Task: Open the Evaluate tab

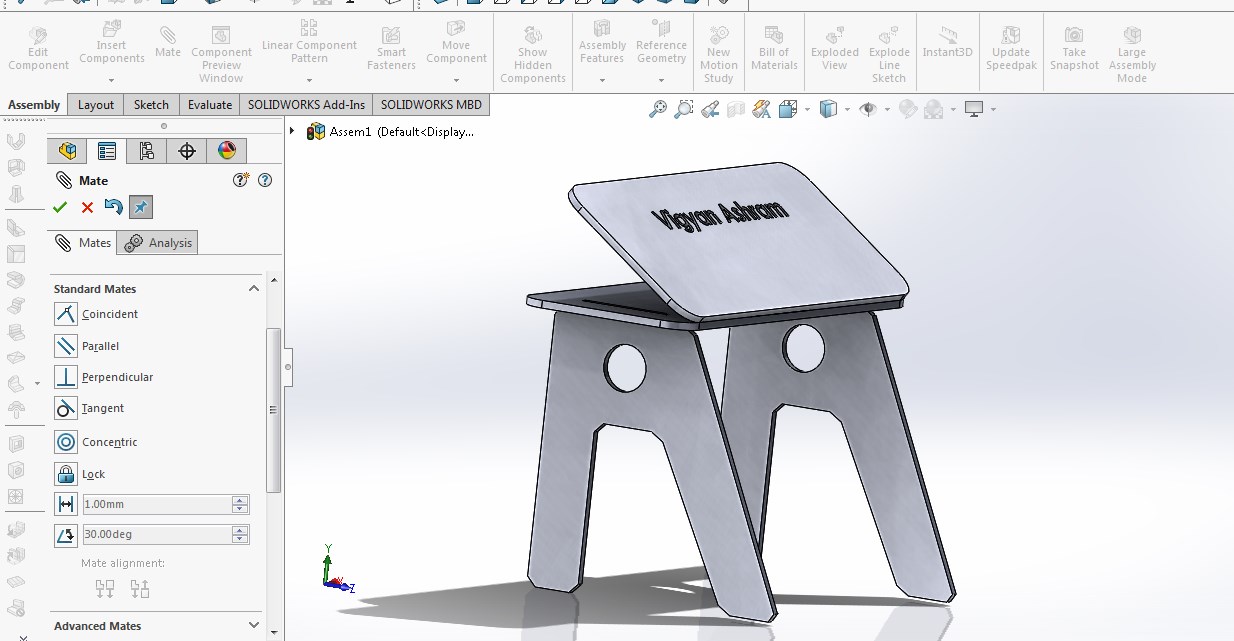Action: click(210, 105)
